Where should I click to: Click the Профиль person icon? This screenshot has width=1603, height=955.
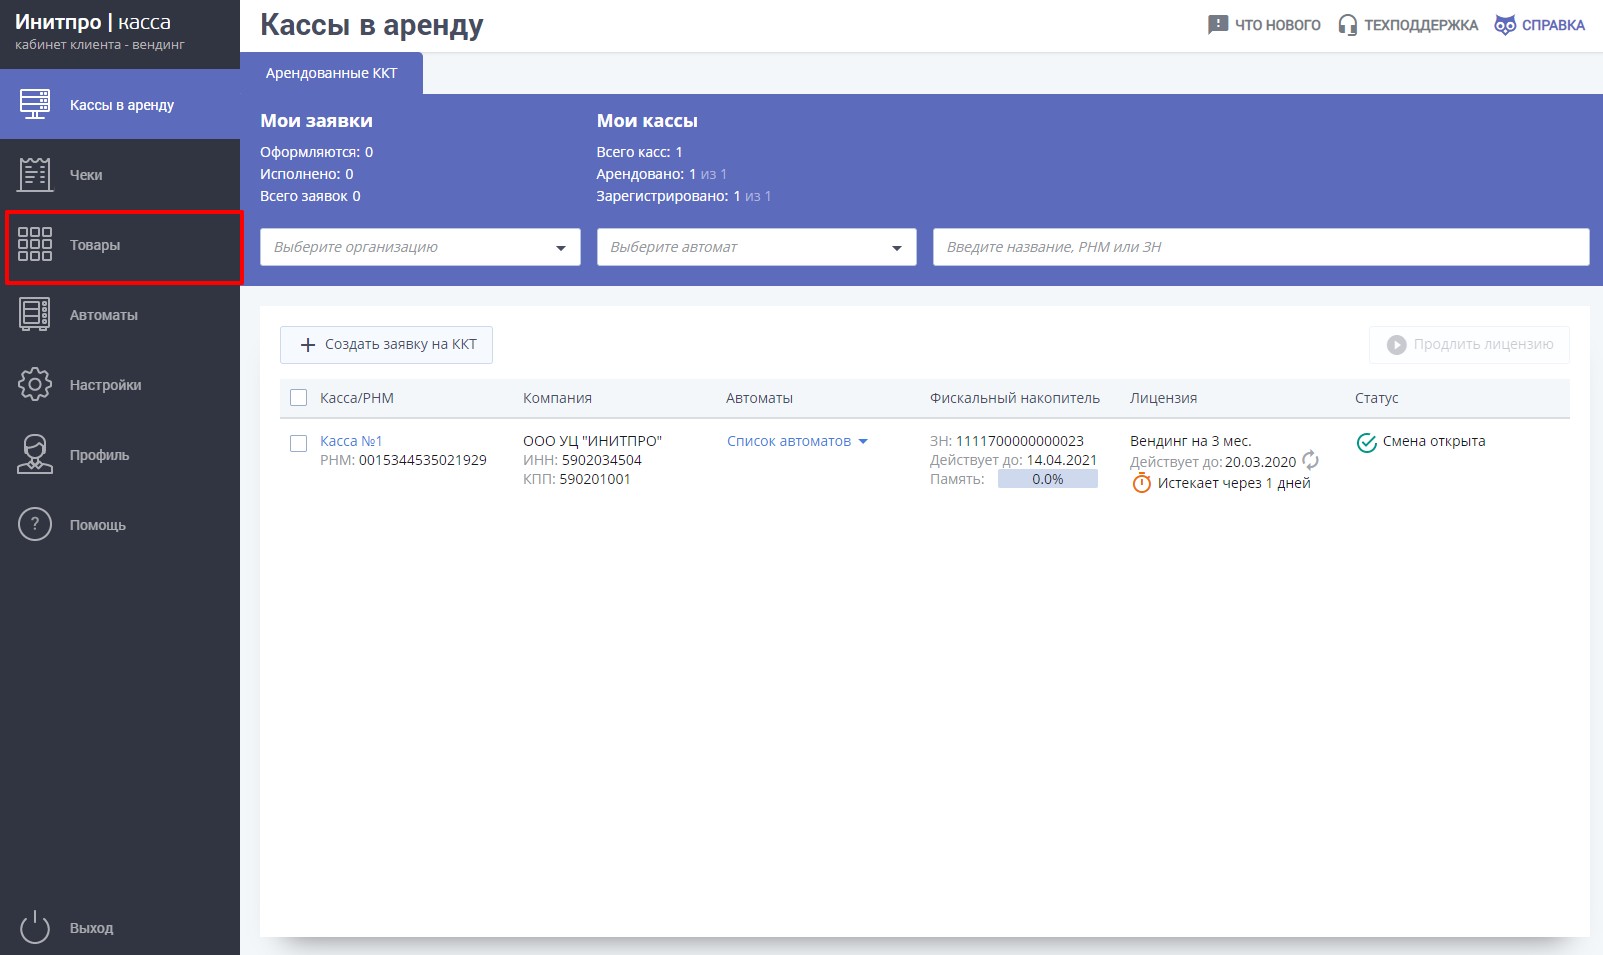[x=35, y=454]
